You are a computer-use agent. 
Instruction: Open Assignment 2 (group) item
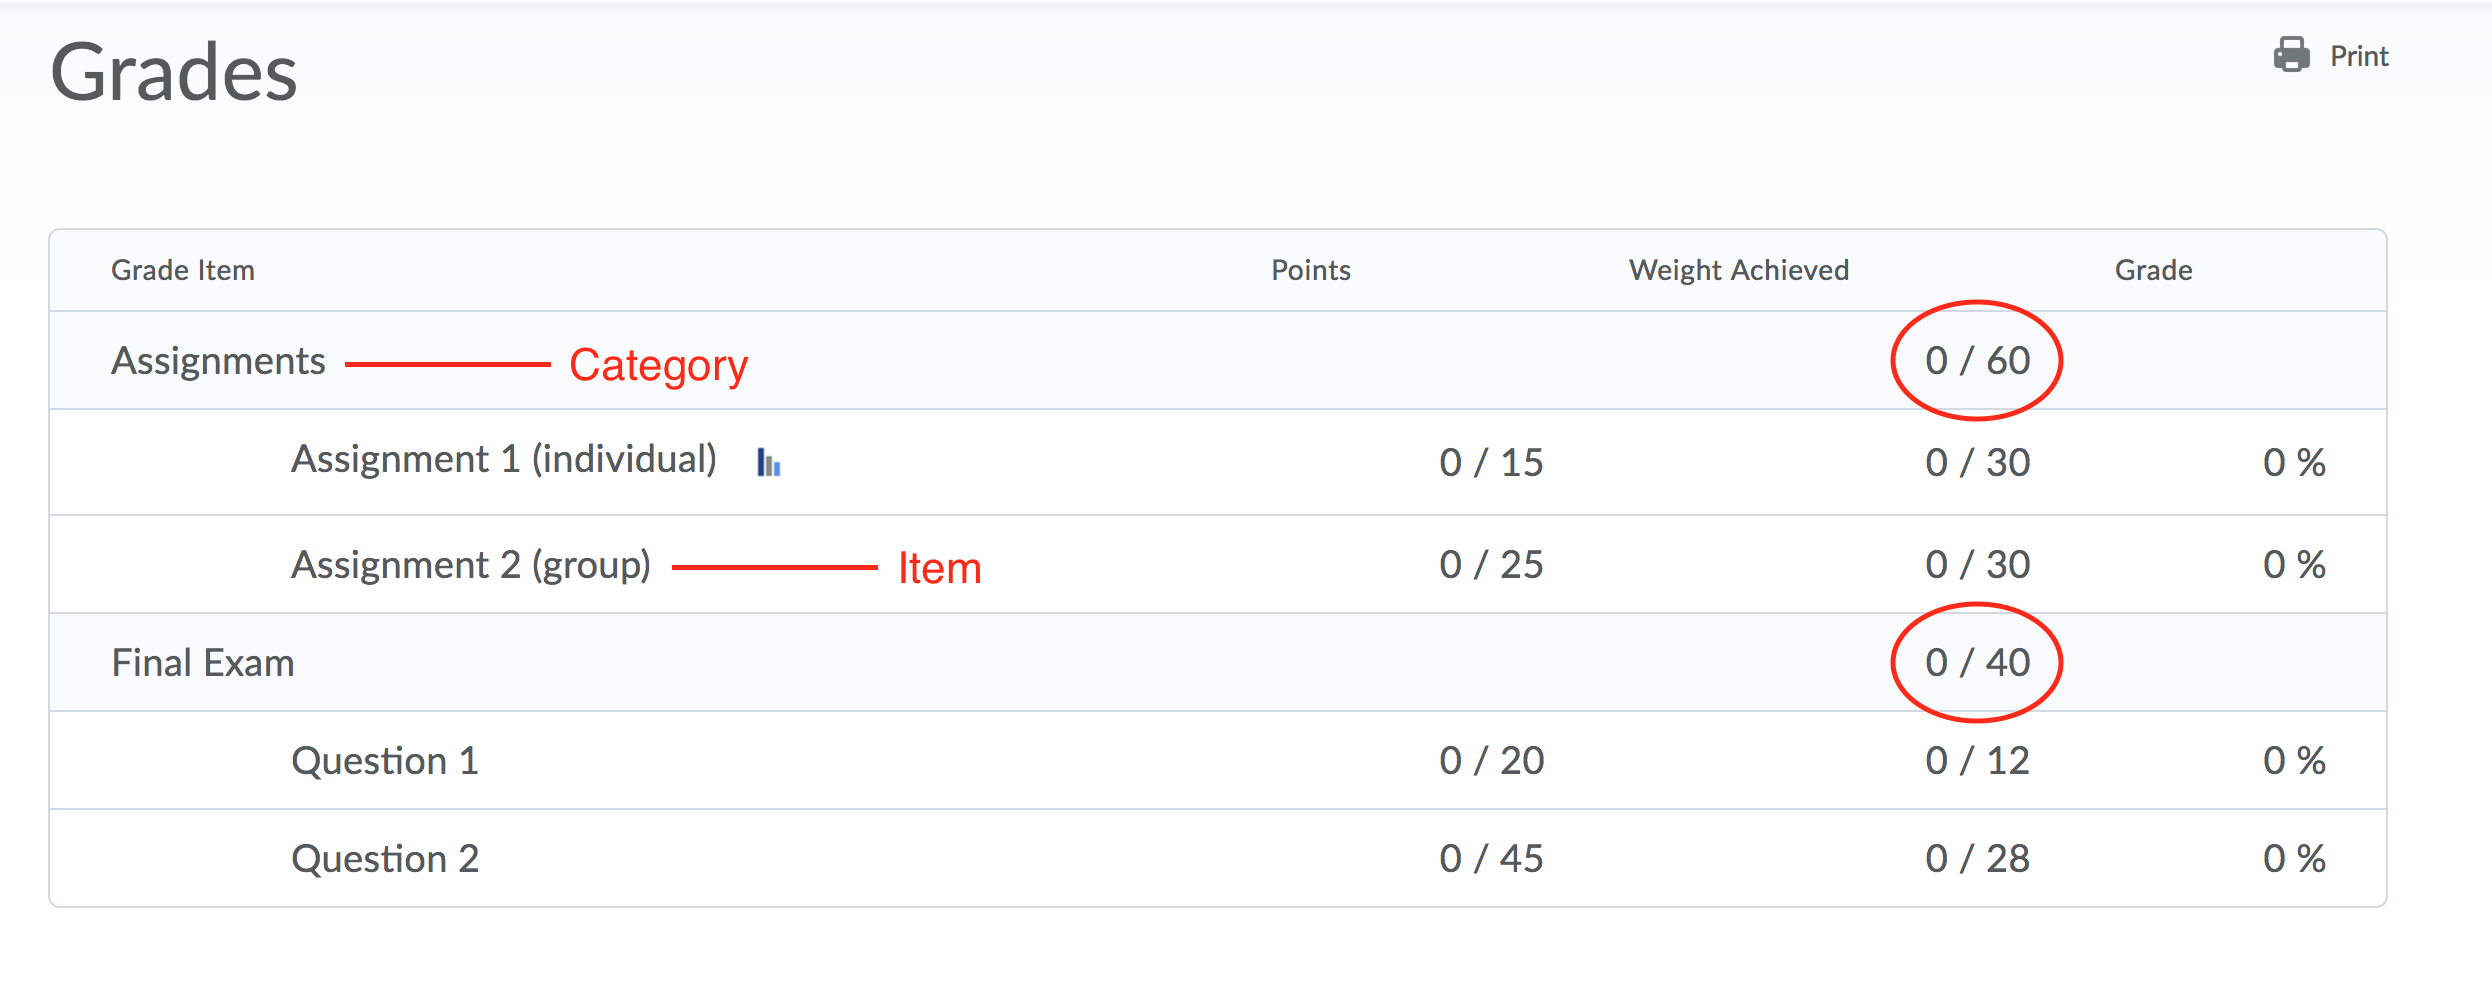[471, 565]
